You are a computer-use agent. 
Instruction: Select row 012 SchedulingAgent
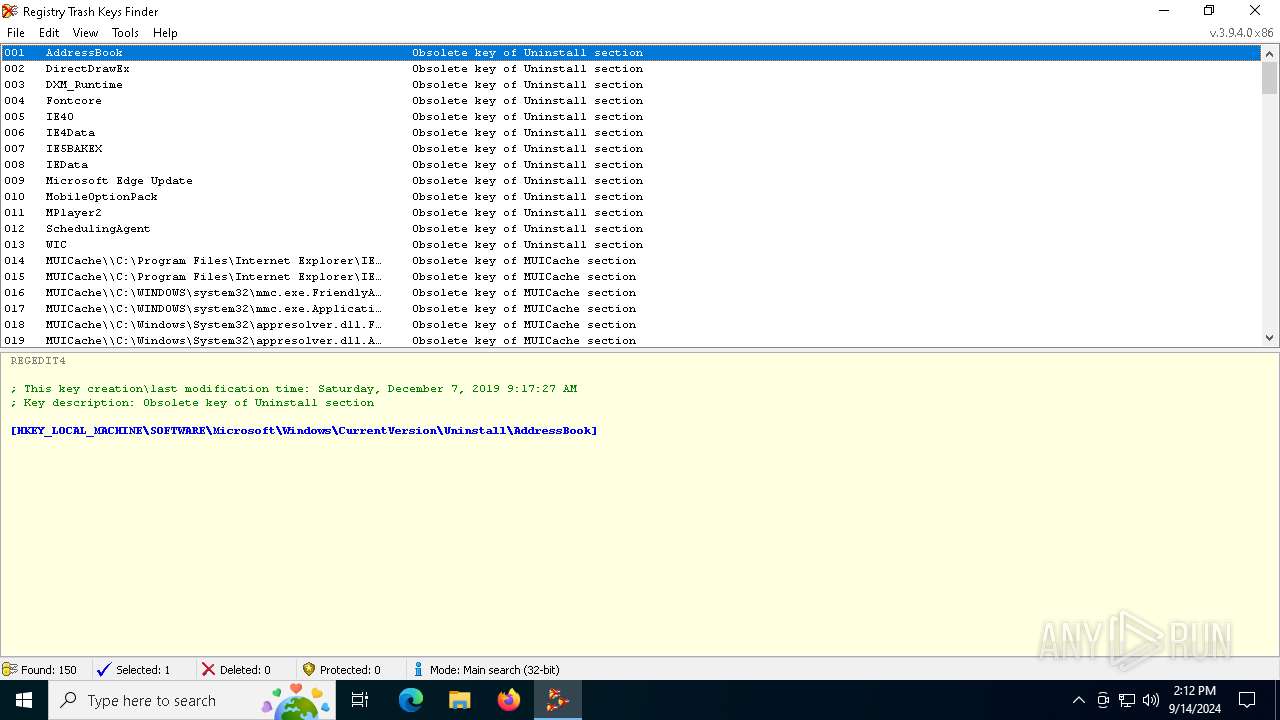[631, 229]
